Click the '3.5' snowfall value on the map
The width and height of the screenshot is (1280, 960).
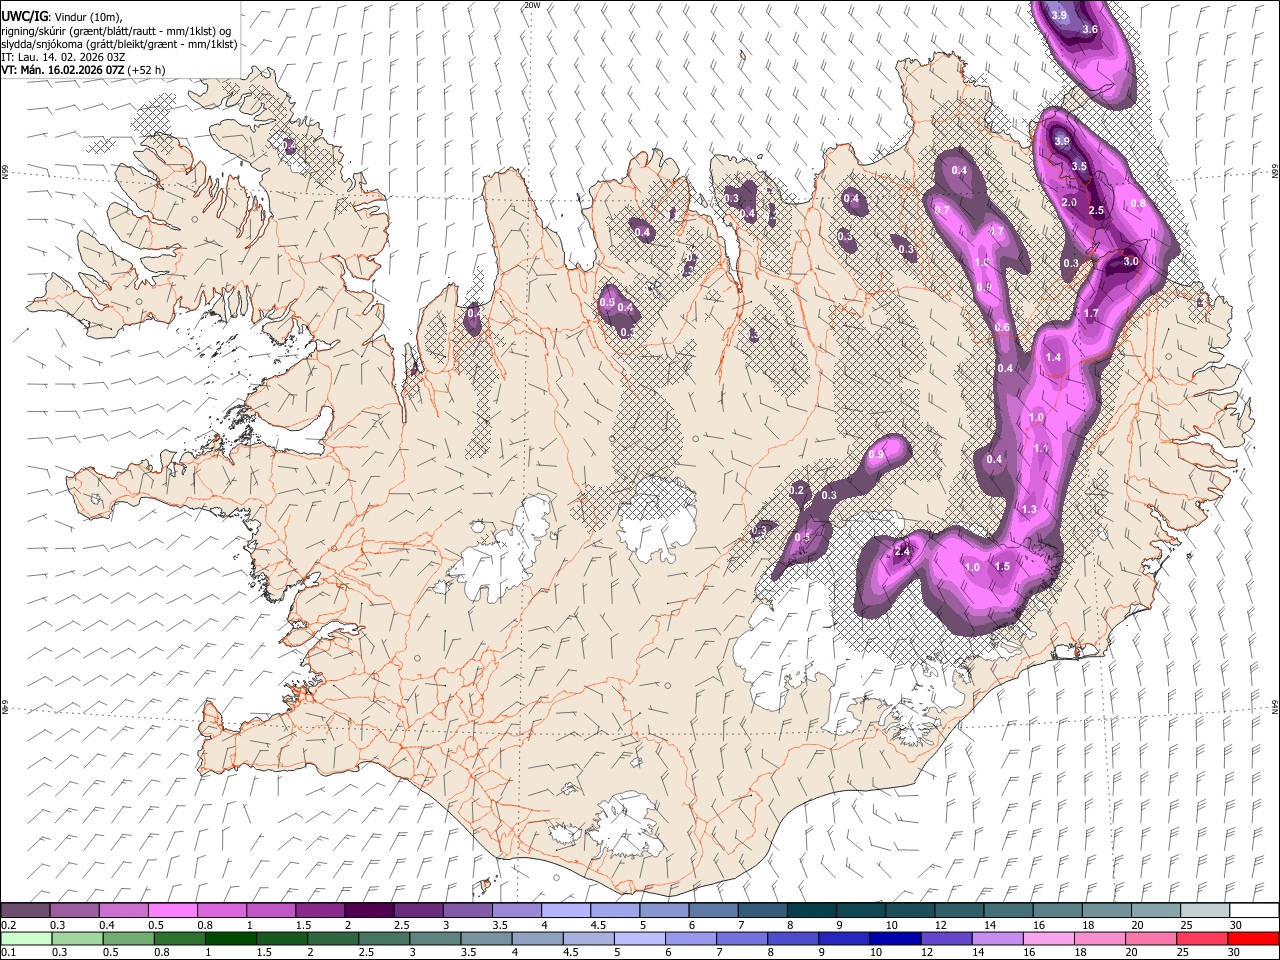coord(1079,166)
